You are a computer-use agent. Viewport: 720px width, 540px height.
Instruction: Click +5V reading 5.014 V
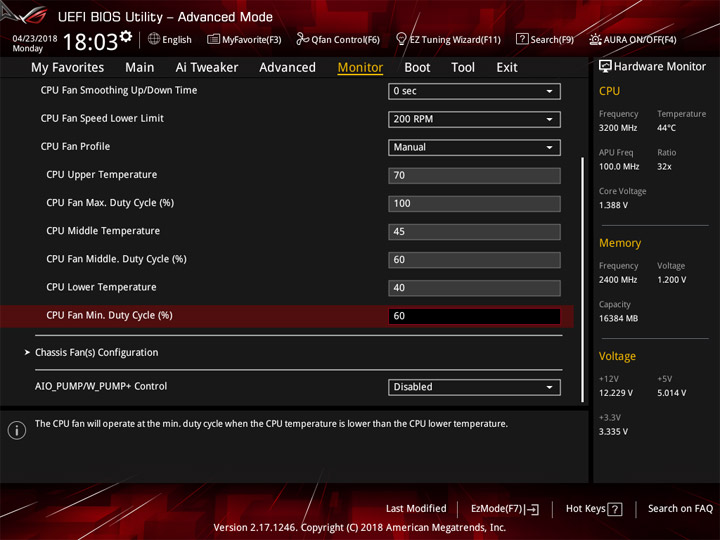coord(672,393)
